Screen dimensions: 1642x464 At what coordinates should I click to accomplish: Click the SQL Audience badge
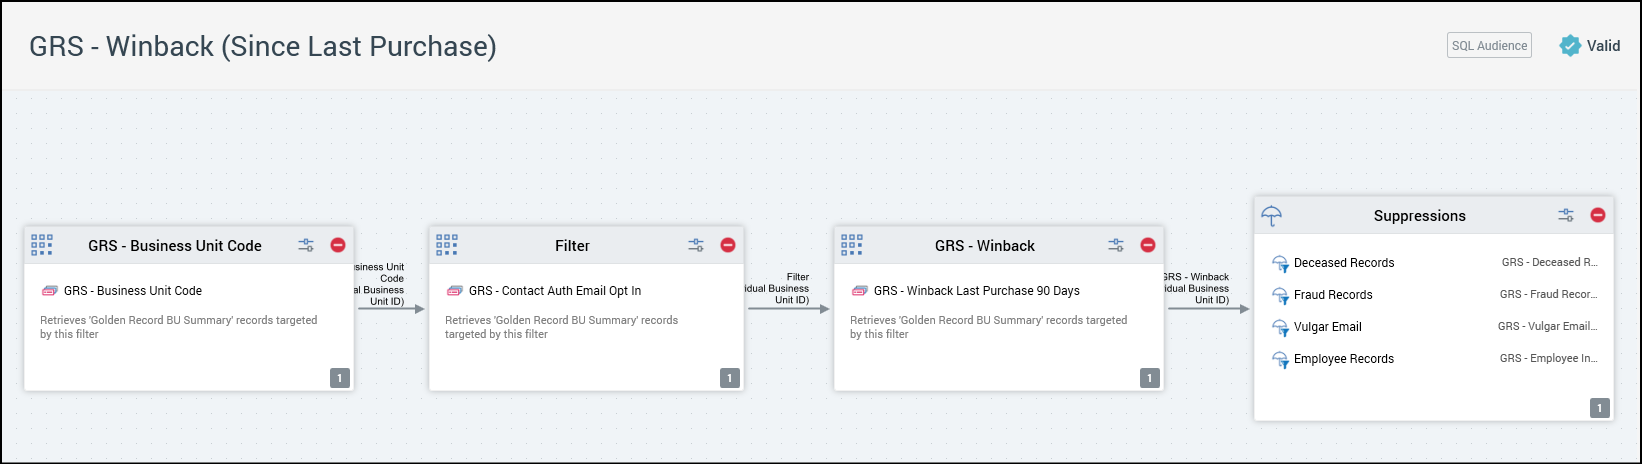click(x=1489, y=46)
